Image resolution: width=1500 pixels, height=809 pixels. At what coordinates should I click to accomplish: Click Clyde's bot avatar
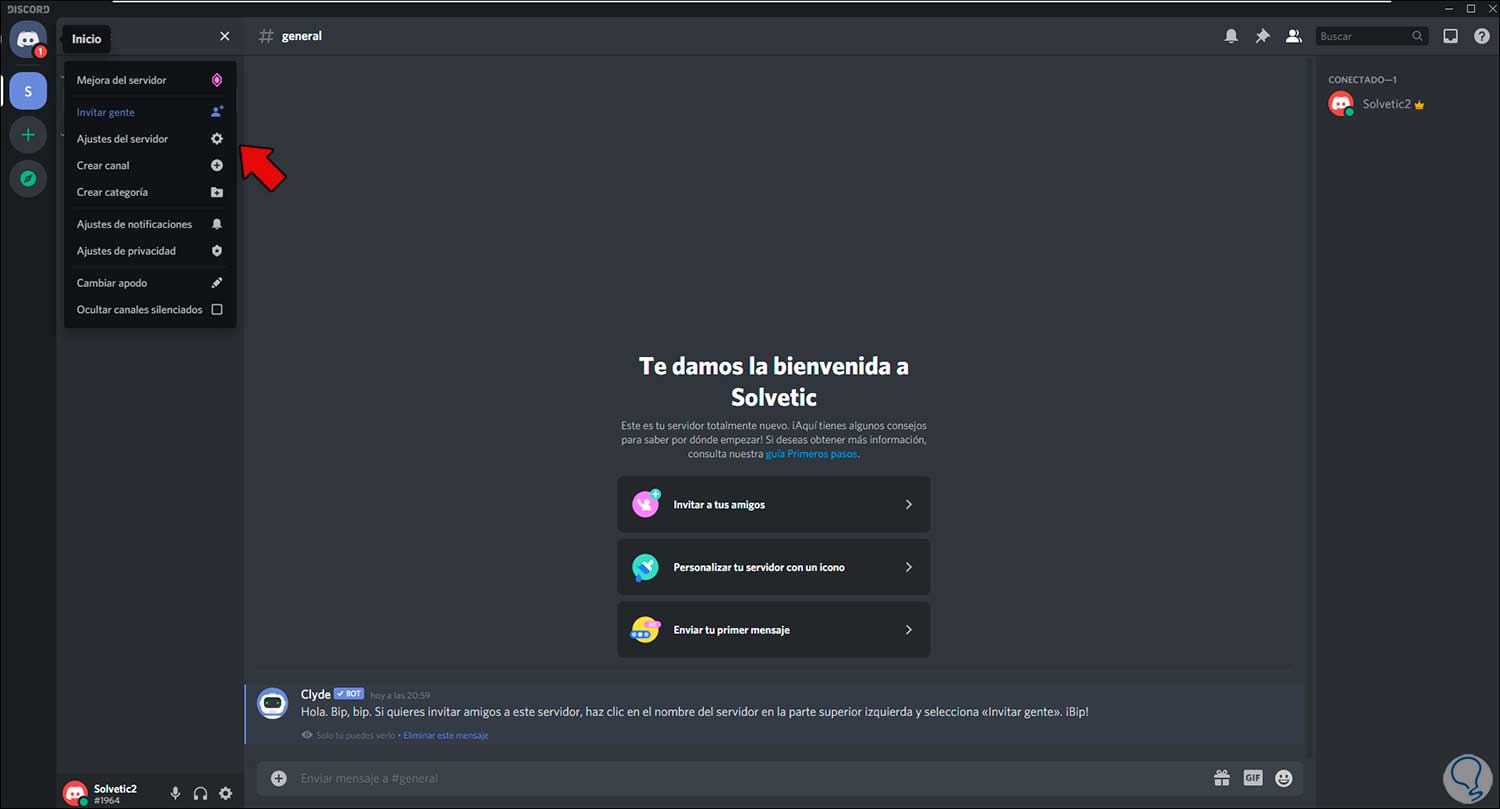point(273,704)
